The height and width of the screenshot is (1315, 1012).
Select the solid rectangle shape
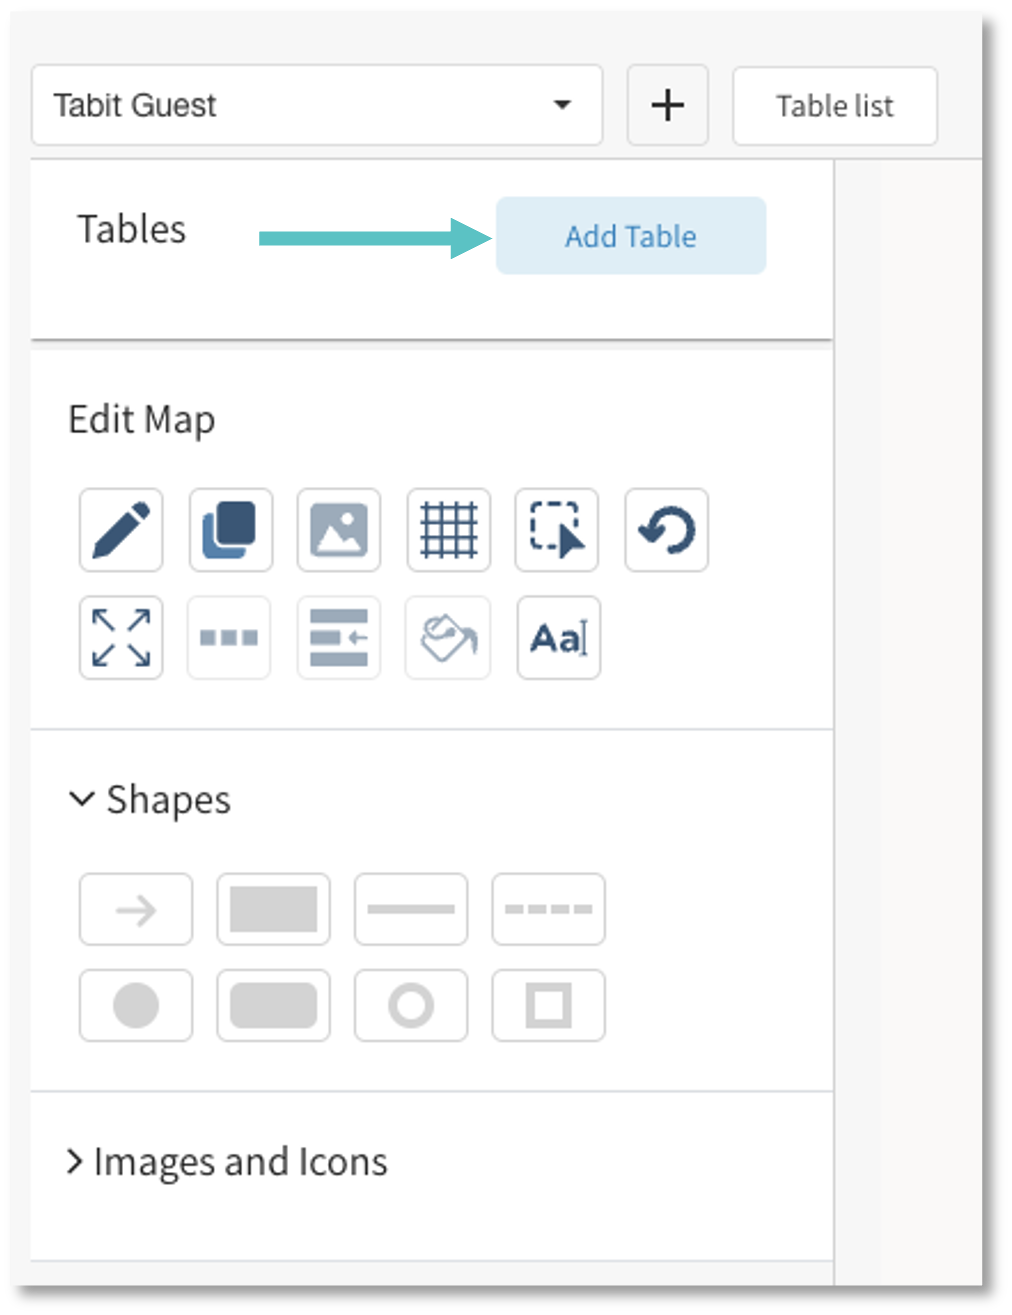click(x=273, y=909)
